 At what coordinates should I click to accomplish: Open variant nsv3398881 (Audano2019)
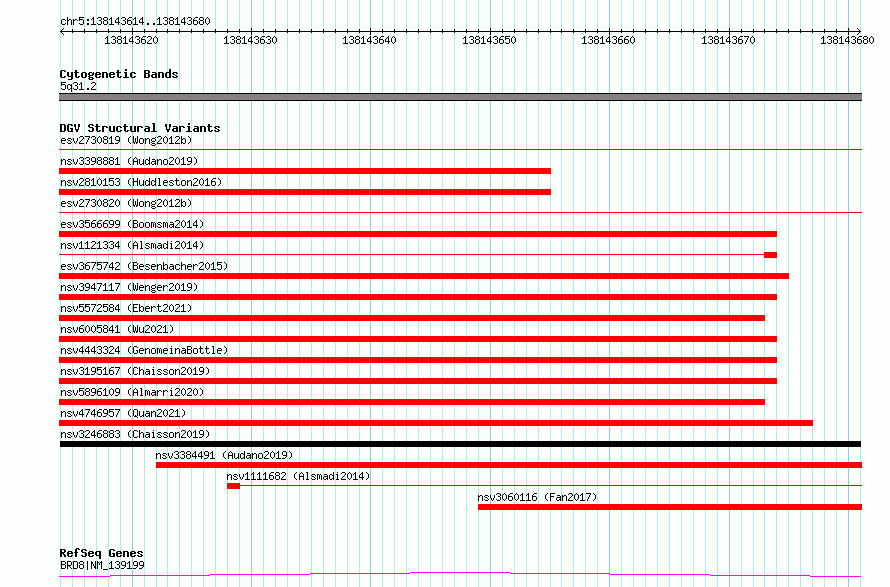pos(129,161)
